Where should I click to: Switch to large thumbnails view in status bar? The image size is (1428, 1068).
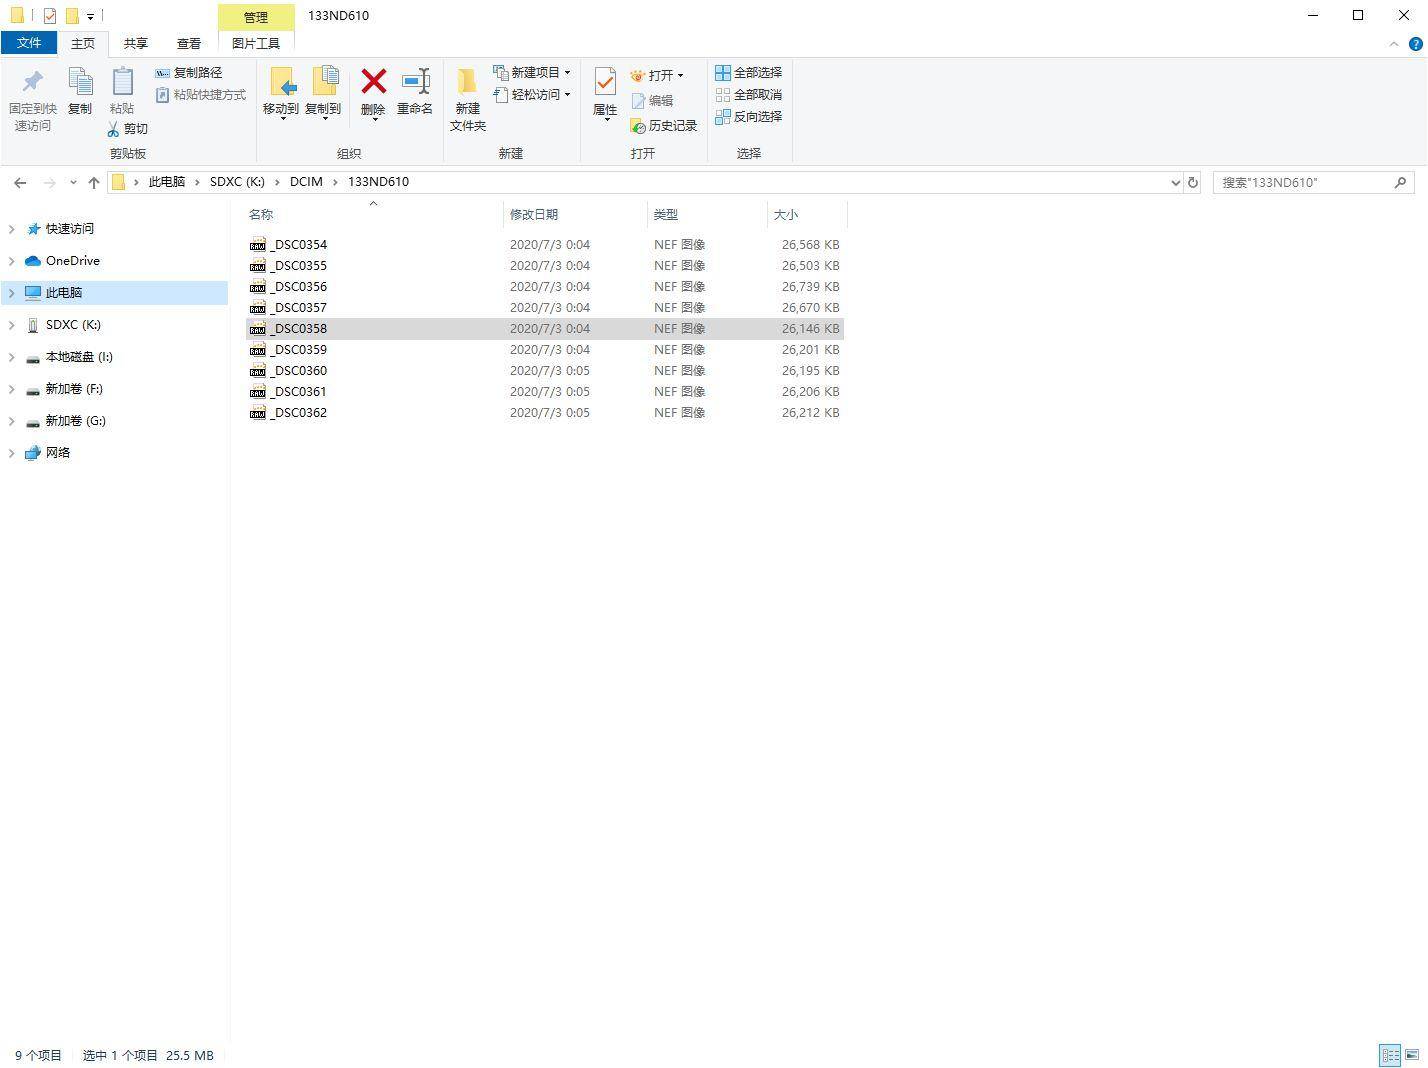(1412, 1055)
